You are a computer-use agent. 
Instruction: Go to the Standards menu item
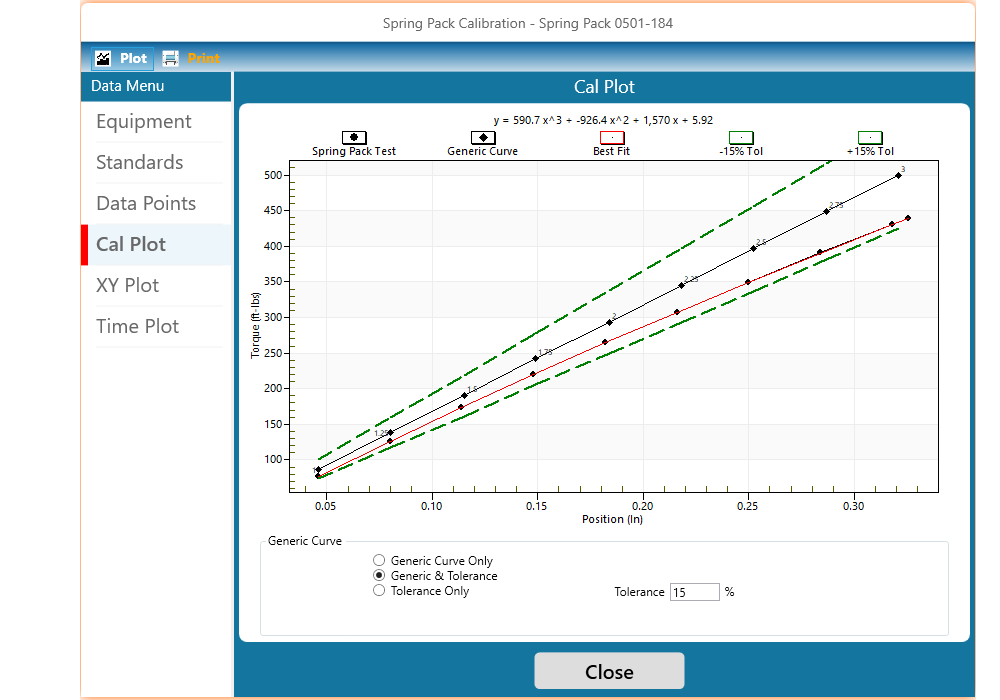[140, 163]
